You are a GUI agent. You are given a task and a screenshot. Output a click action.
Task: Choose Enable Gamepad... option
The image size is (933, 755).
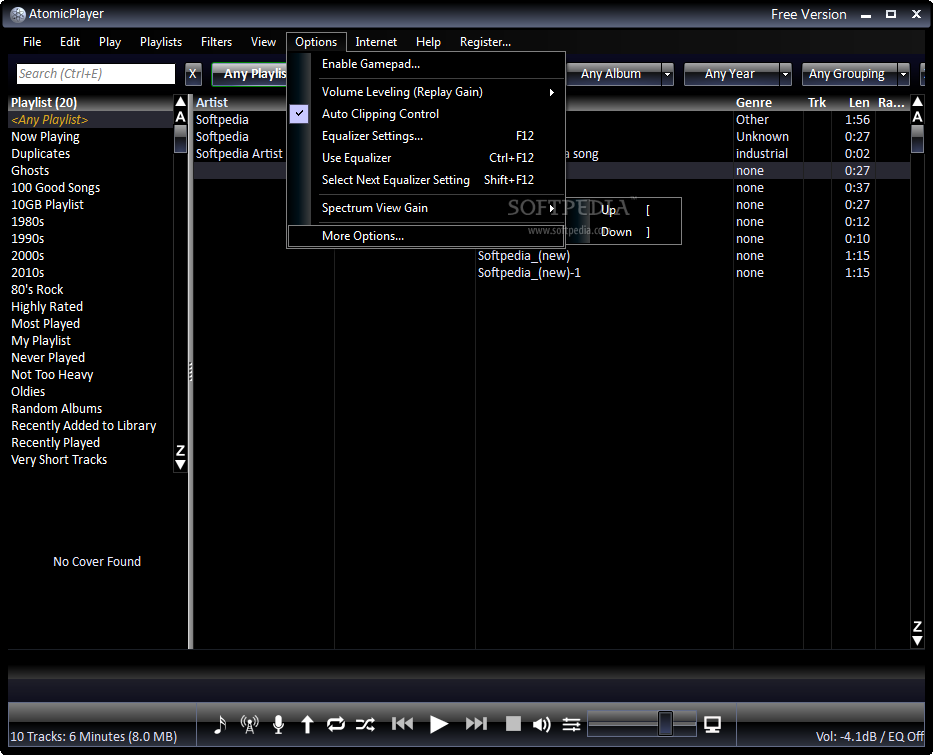pos(426,64)
